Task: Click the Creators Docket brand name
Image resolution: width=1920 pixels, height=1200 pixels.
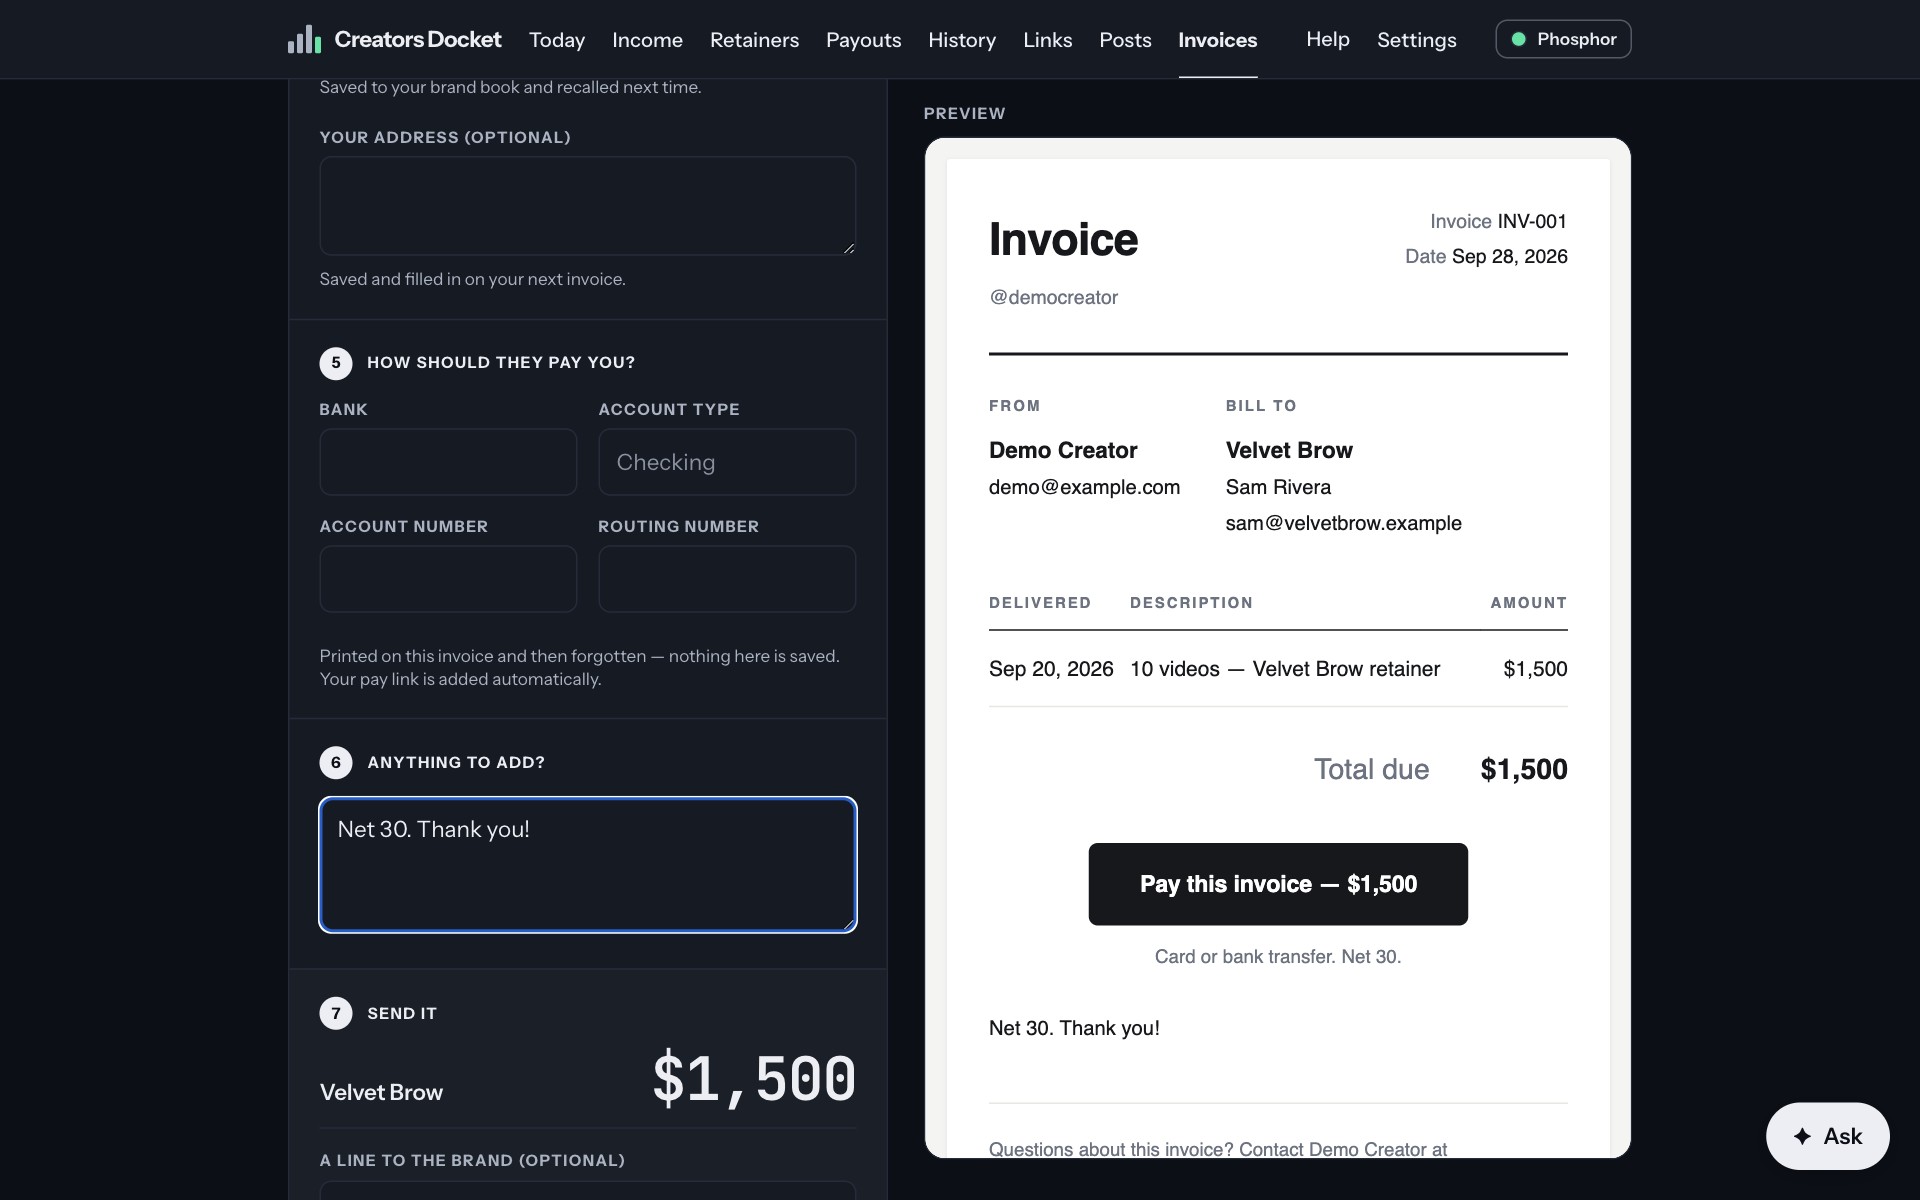Action: [418, 39]
